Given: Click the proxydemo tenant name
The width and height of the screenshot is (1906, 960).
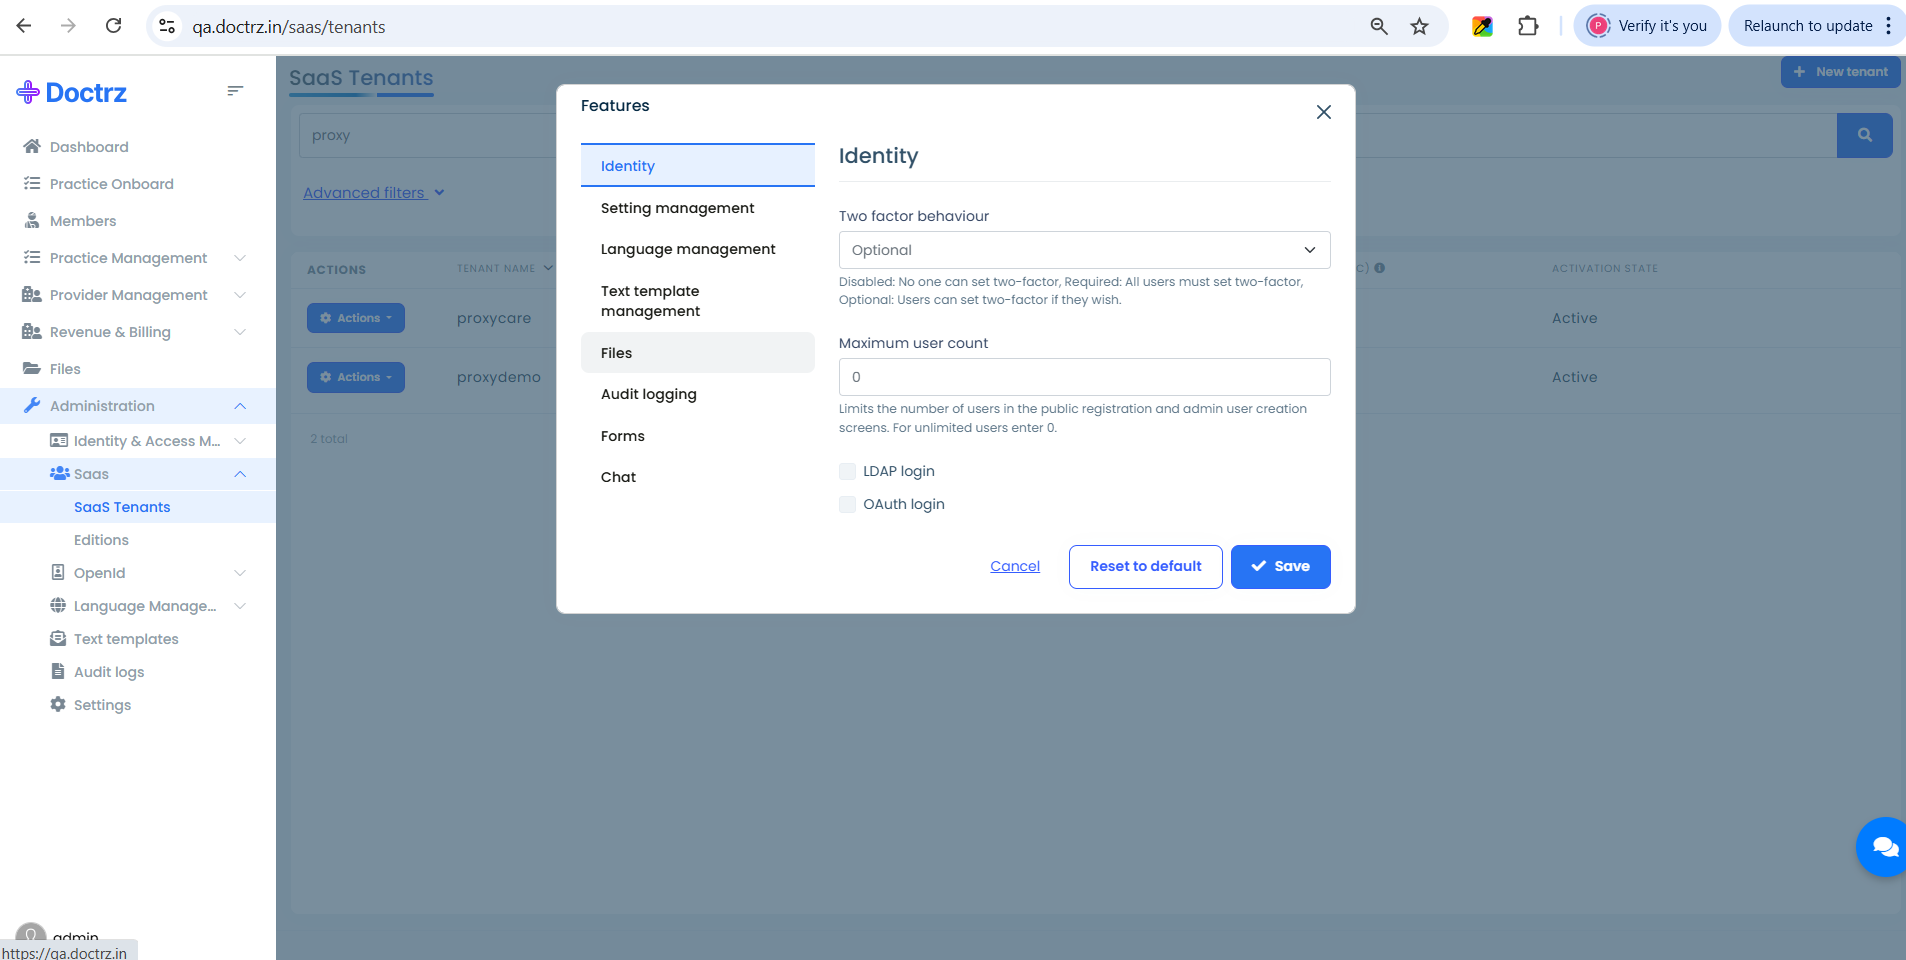Looking at the screenshot, I should [499, 377].
